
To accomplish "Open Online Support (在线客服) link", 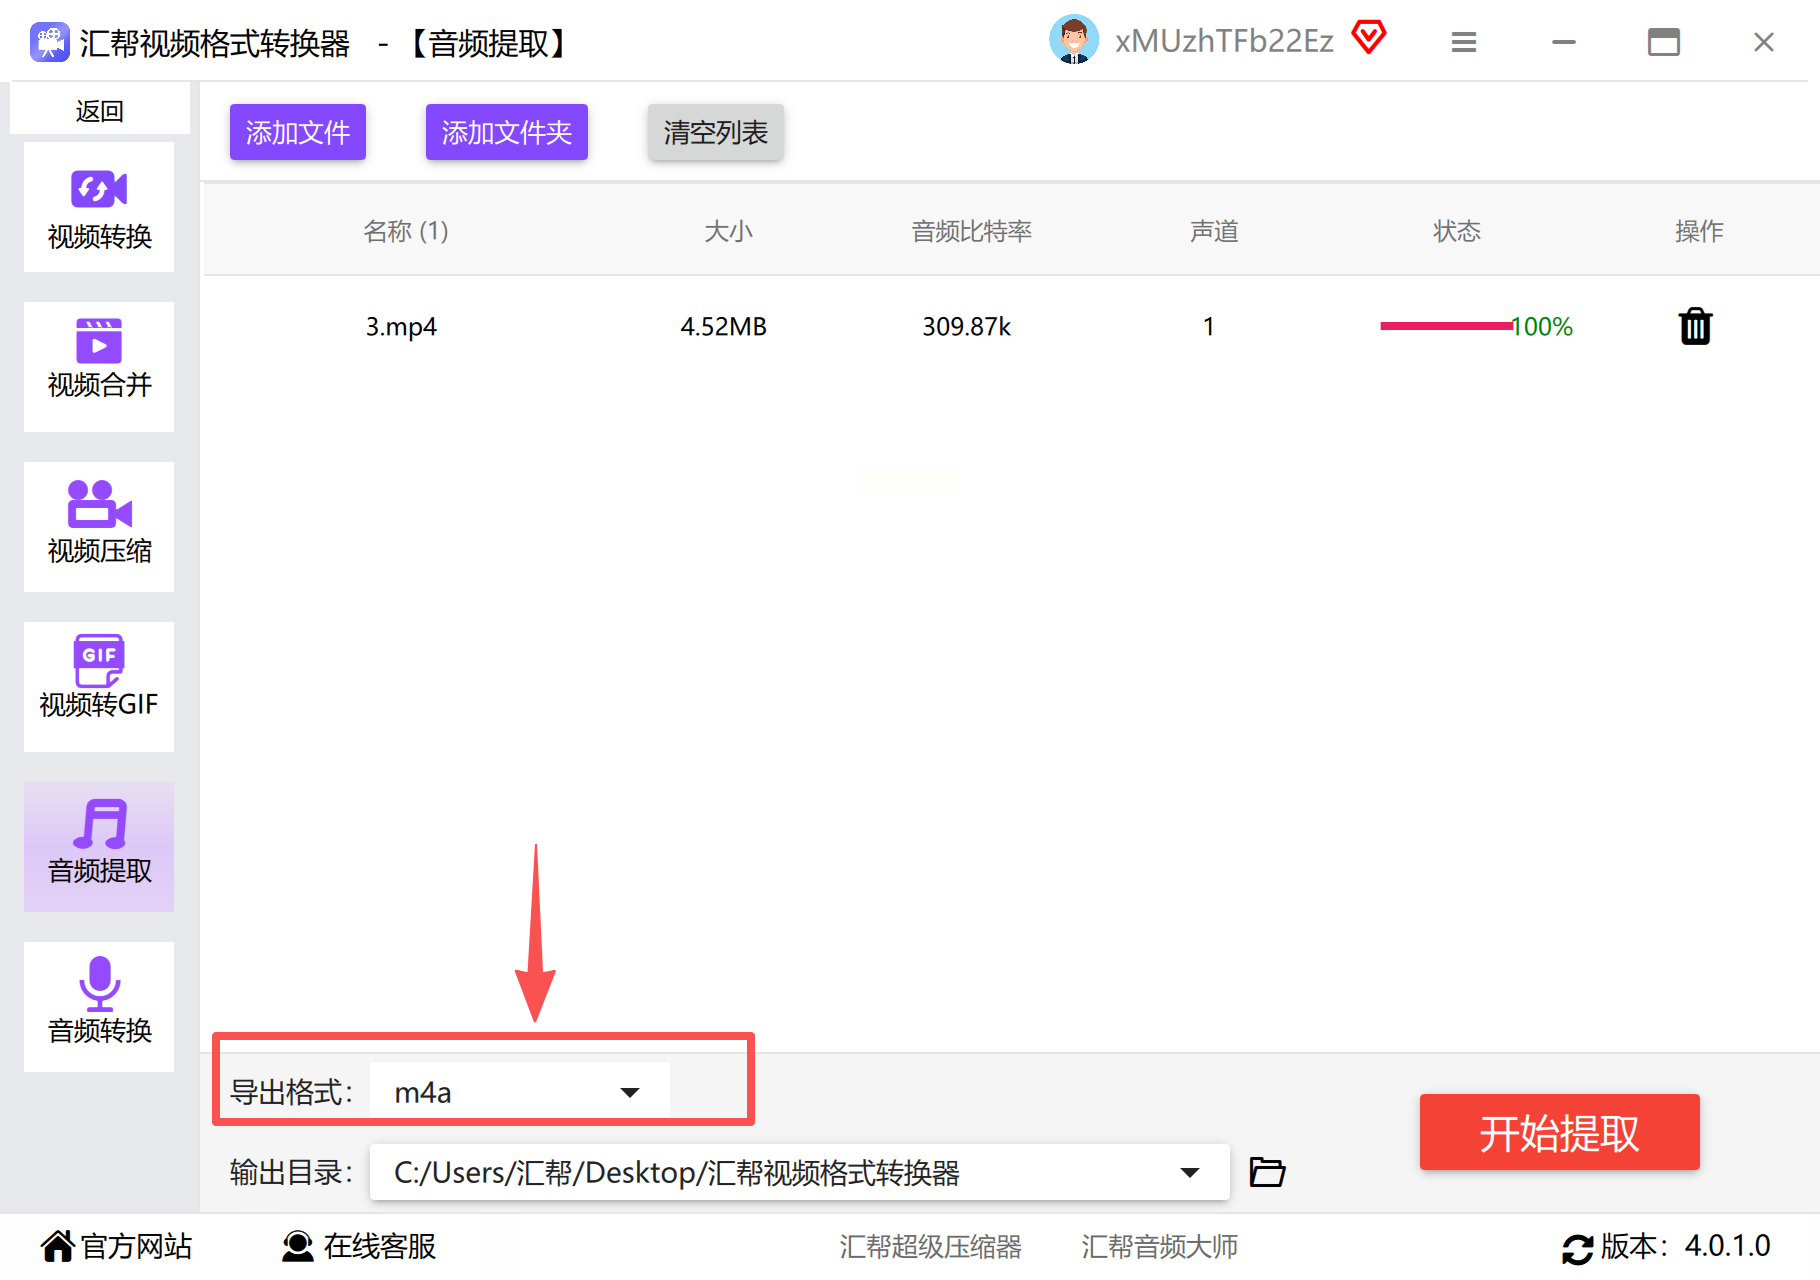I will point(359,1246).
